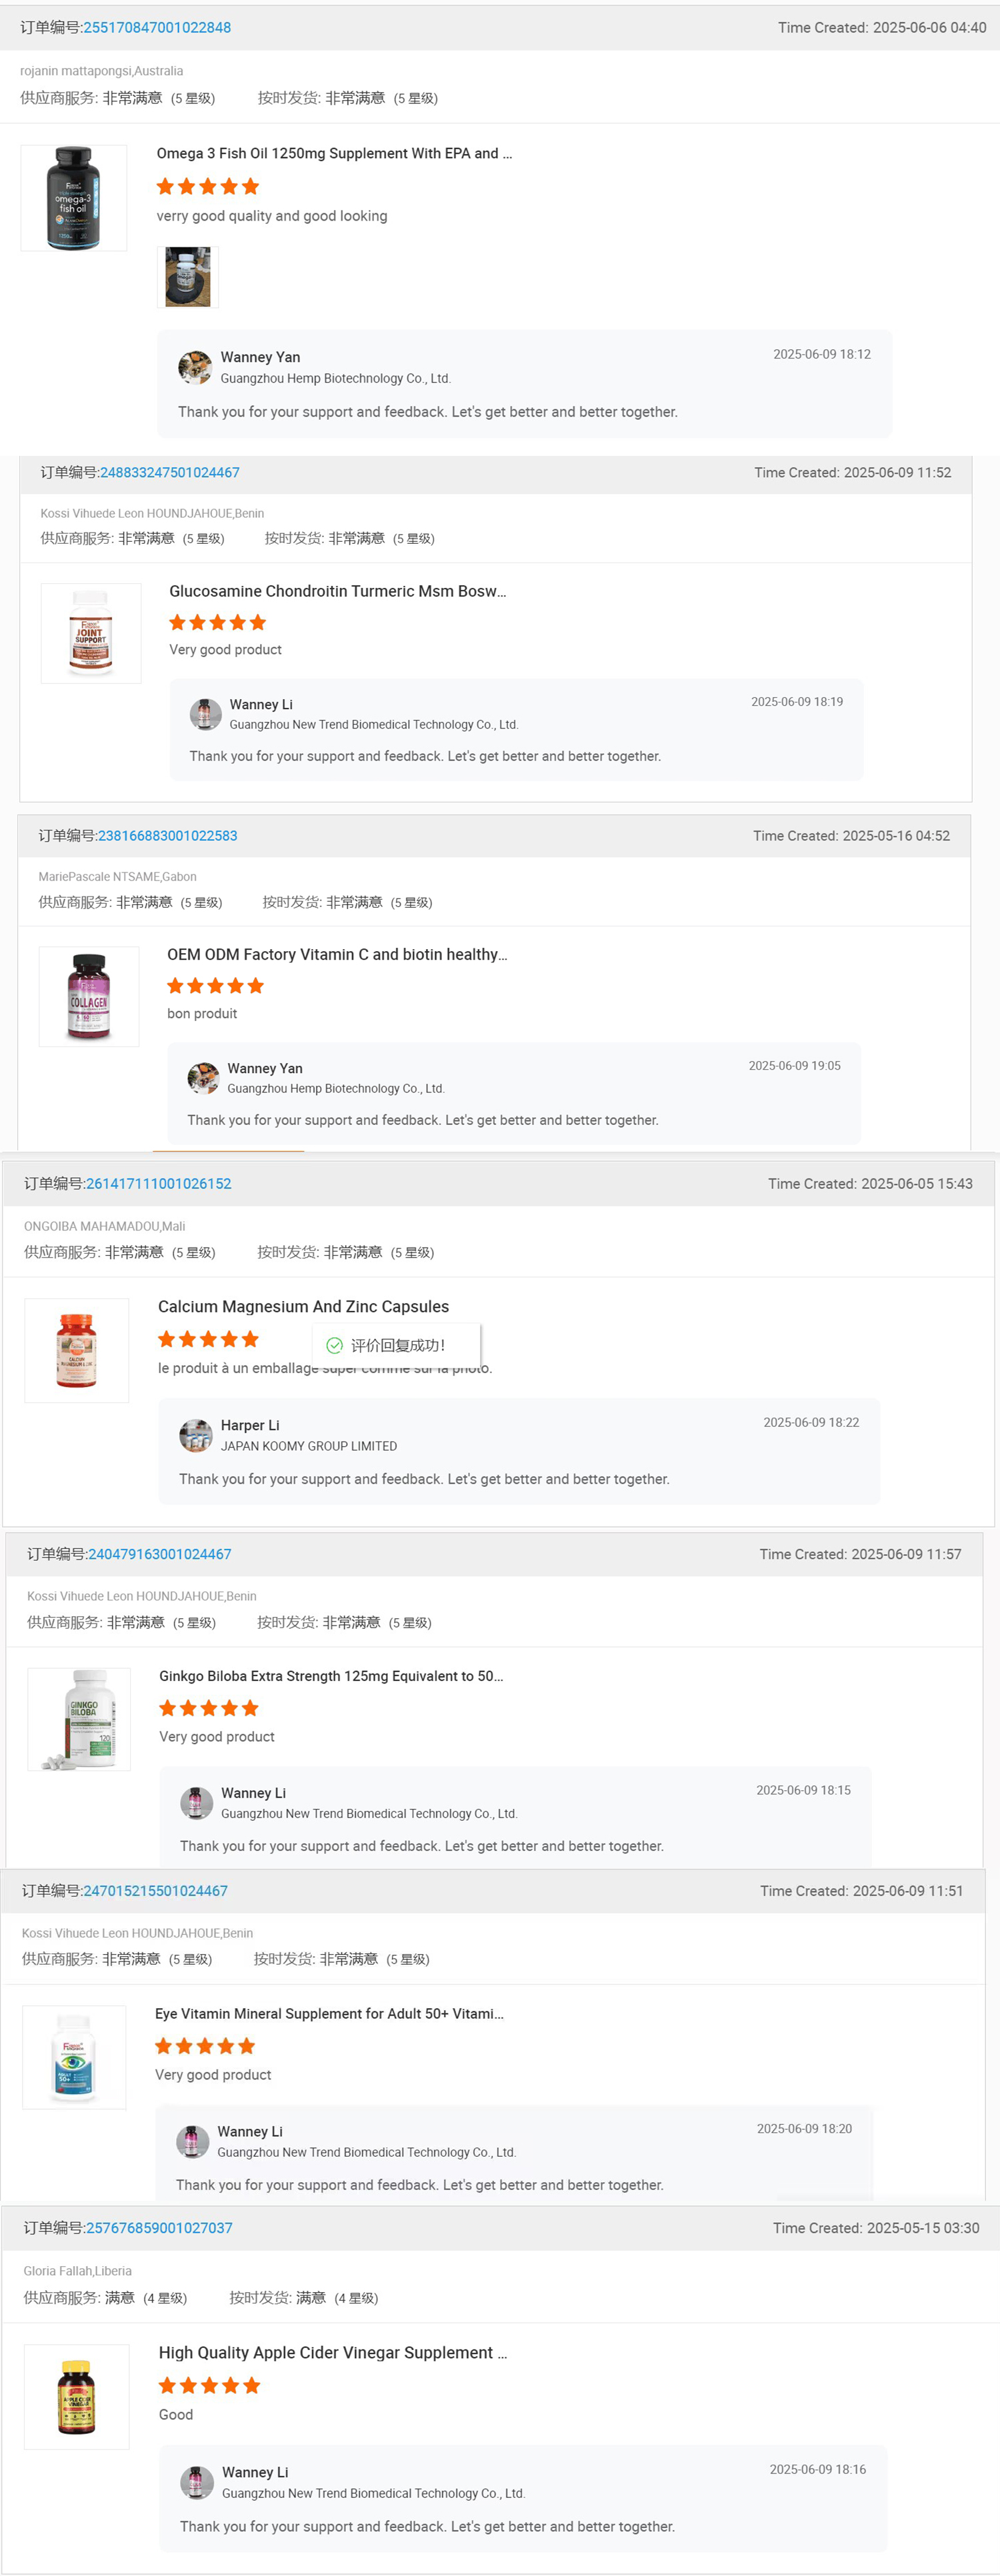This screenshot has height=2576, width=1000.
Task: Click the fifth star of the Omega 3 rating
Action: [250, 186]
